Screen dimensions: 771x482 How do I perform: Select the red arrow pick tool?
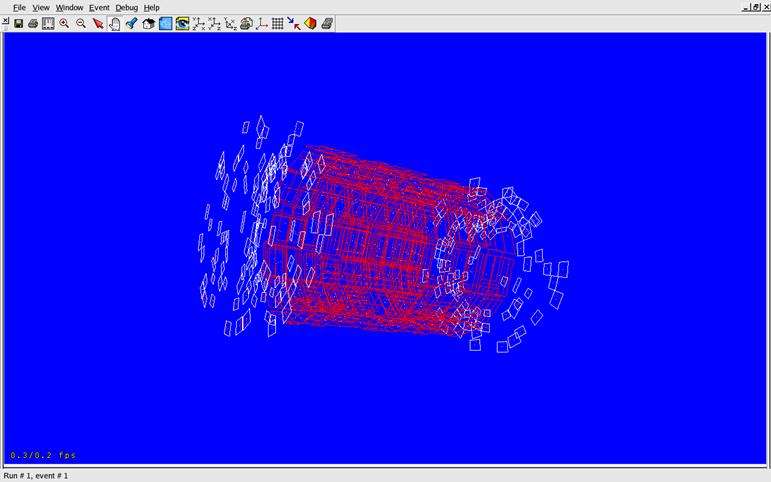98,23
